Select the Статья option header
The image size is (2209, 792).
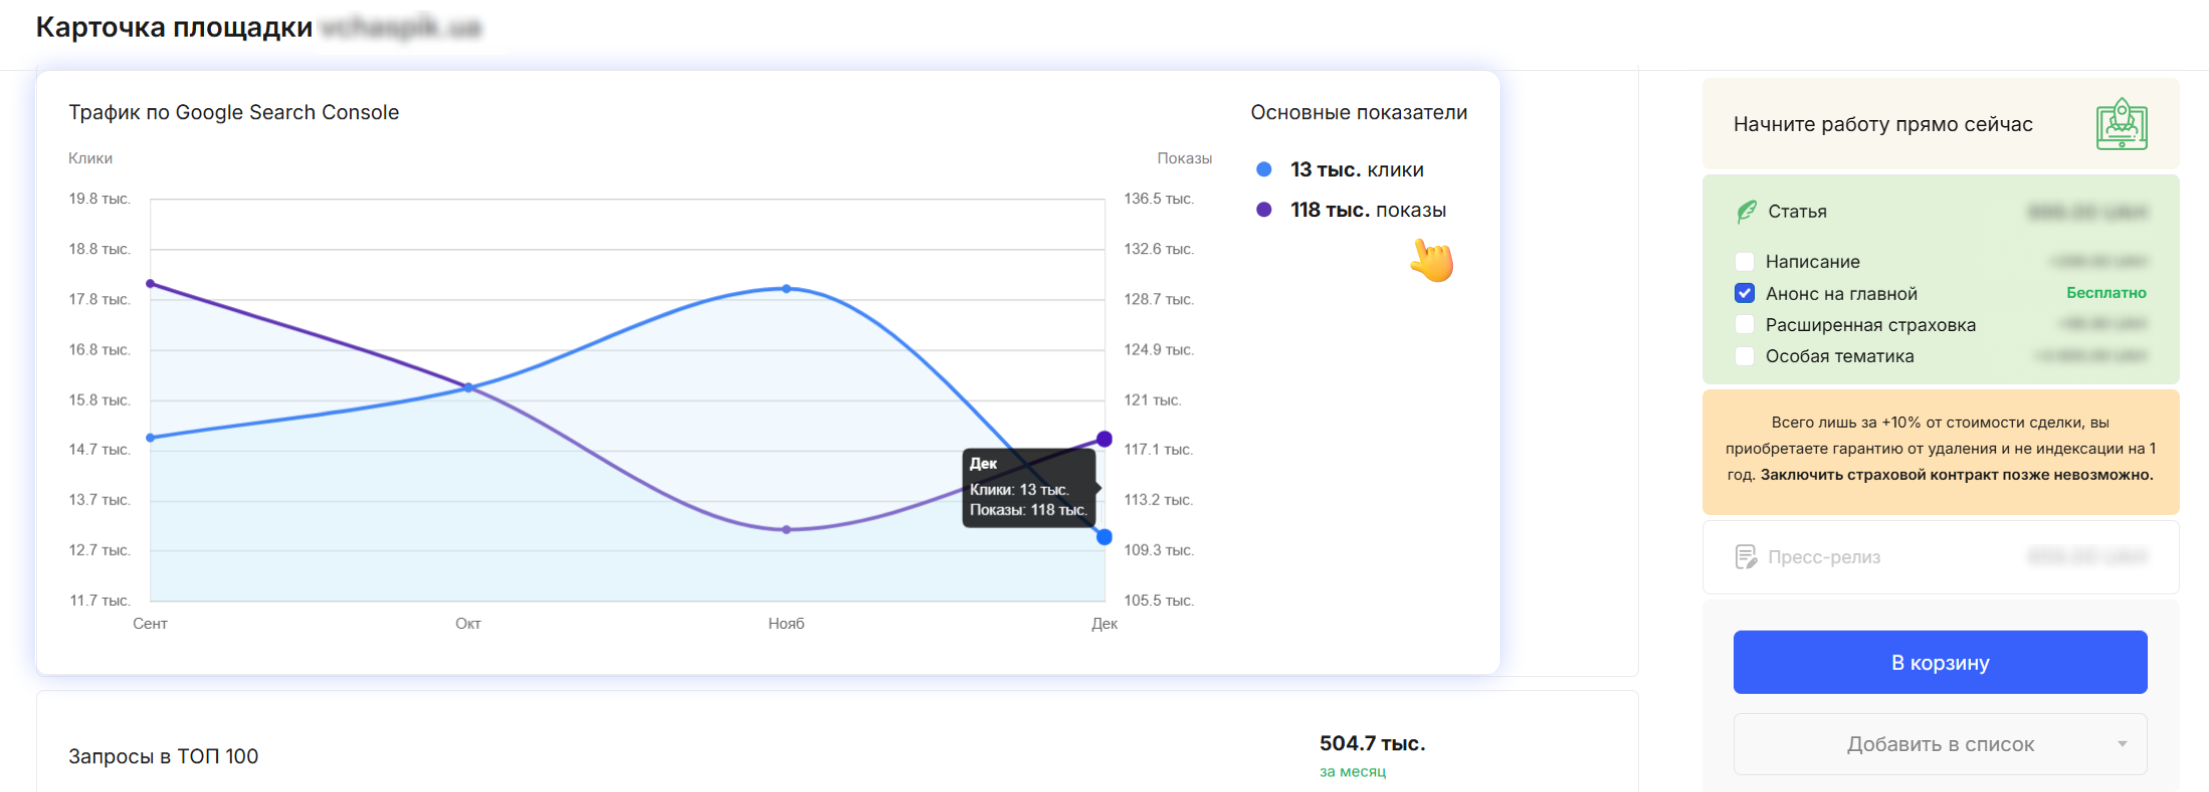tap(1940, 211)
